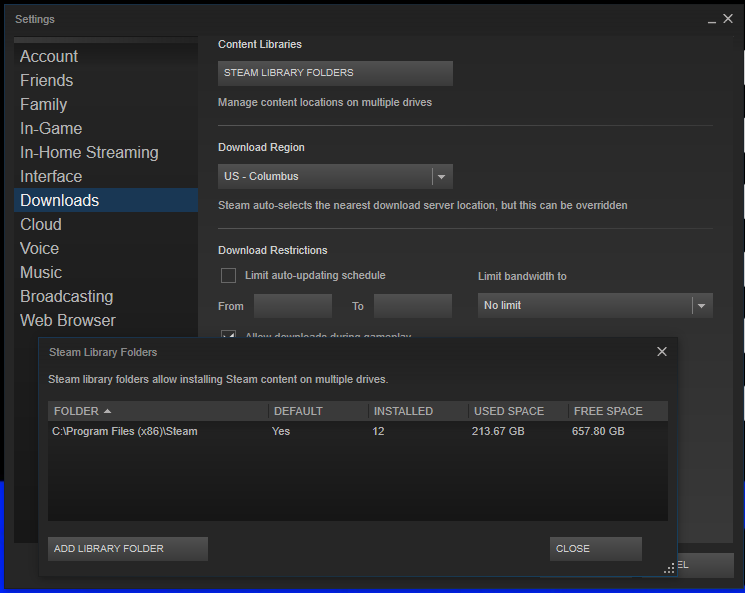Sort by FREE SPACE column header
The height and width of the screenshot is (593, 745).
pyautogui.click(x=618, y=411)
